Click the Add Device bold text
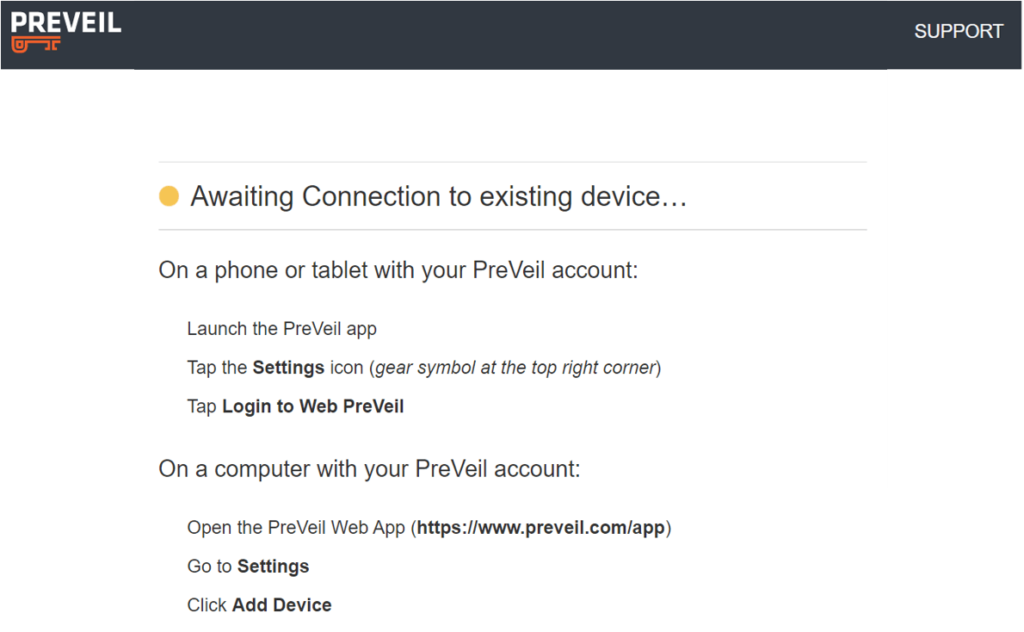The height and width of the screenshot is (632, 1024). tap(281, 605)
